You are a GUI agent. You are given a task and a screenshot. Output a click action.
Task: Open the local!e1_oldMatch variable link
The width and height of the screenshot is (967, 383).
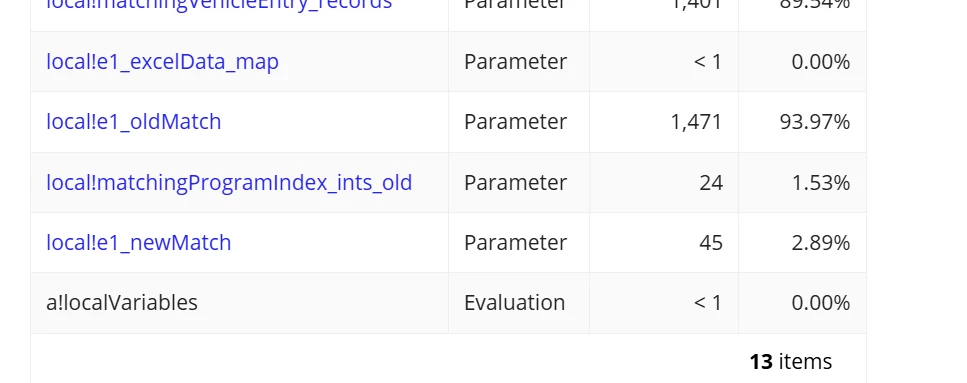[x=134, y=121]
